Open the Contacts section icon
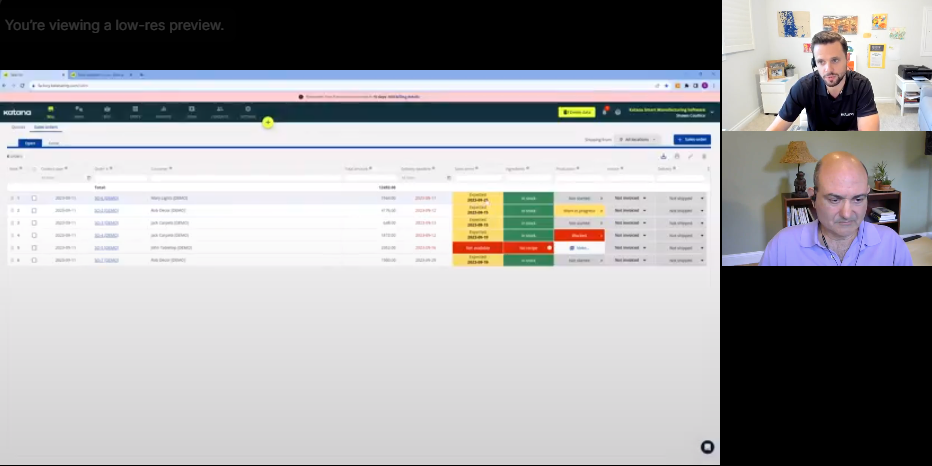Screen dimensions: 932x466 click(x=219, y=112)
